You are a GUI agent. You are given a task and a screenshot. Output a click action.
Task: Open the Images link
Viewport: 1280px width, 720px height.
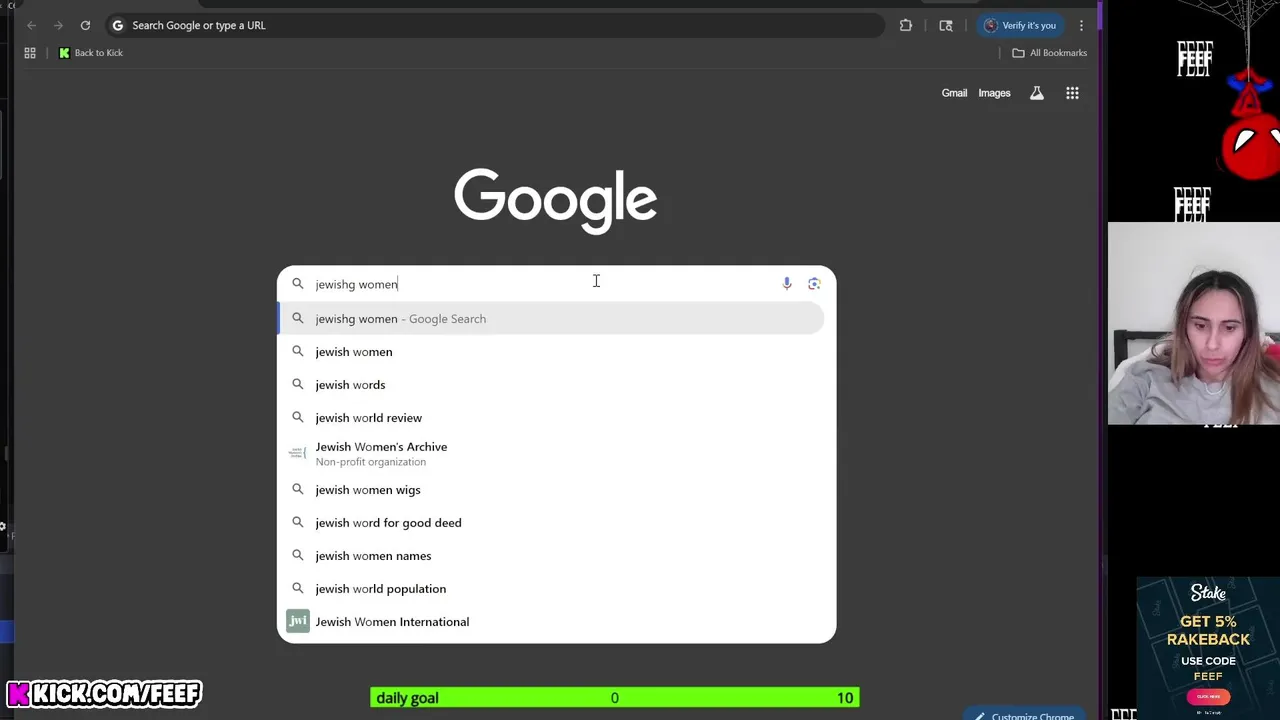pos(994,93)
